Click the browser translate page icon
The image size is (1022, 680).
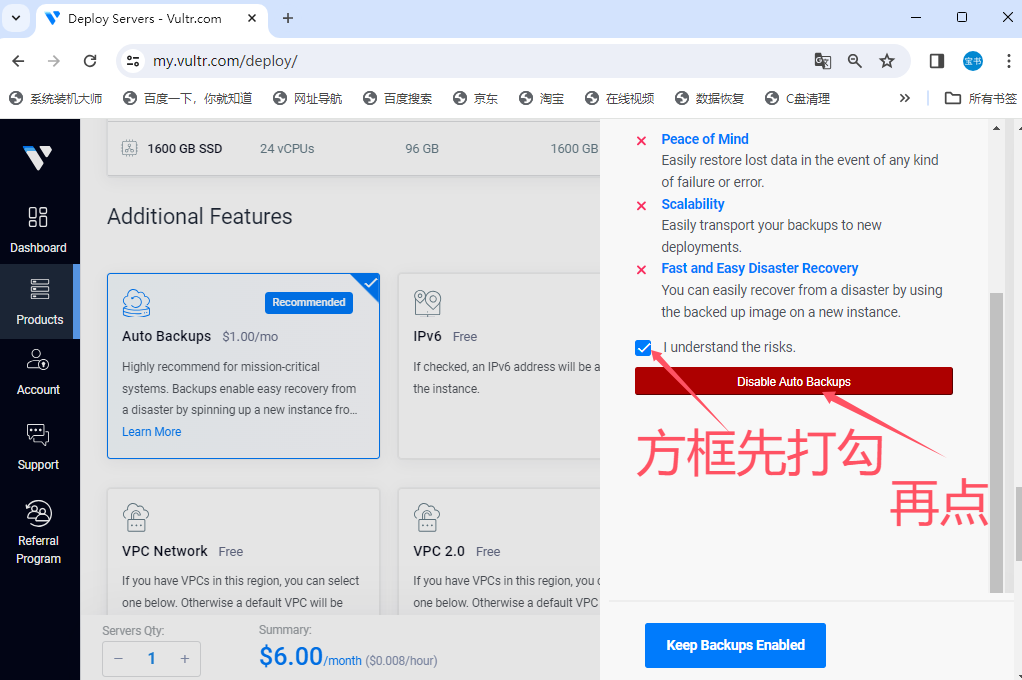[822, 61]
